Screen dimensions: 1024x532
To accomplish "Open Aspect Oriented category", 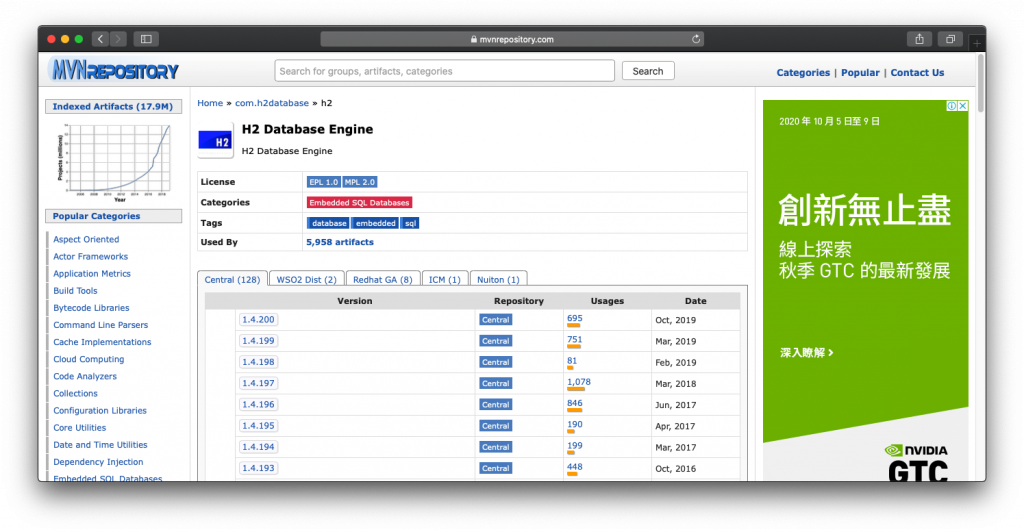I will (x=86, y=240).
